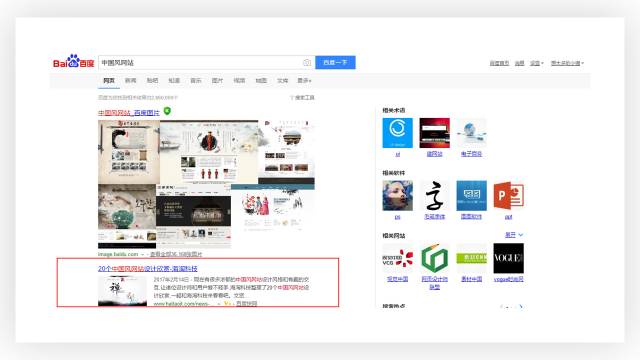Click the next arrow beside 搜索热点
The image size is (640, 360).
(x=521, y=306)
